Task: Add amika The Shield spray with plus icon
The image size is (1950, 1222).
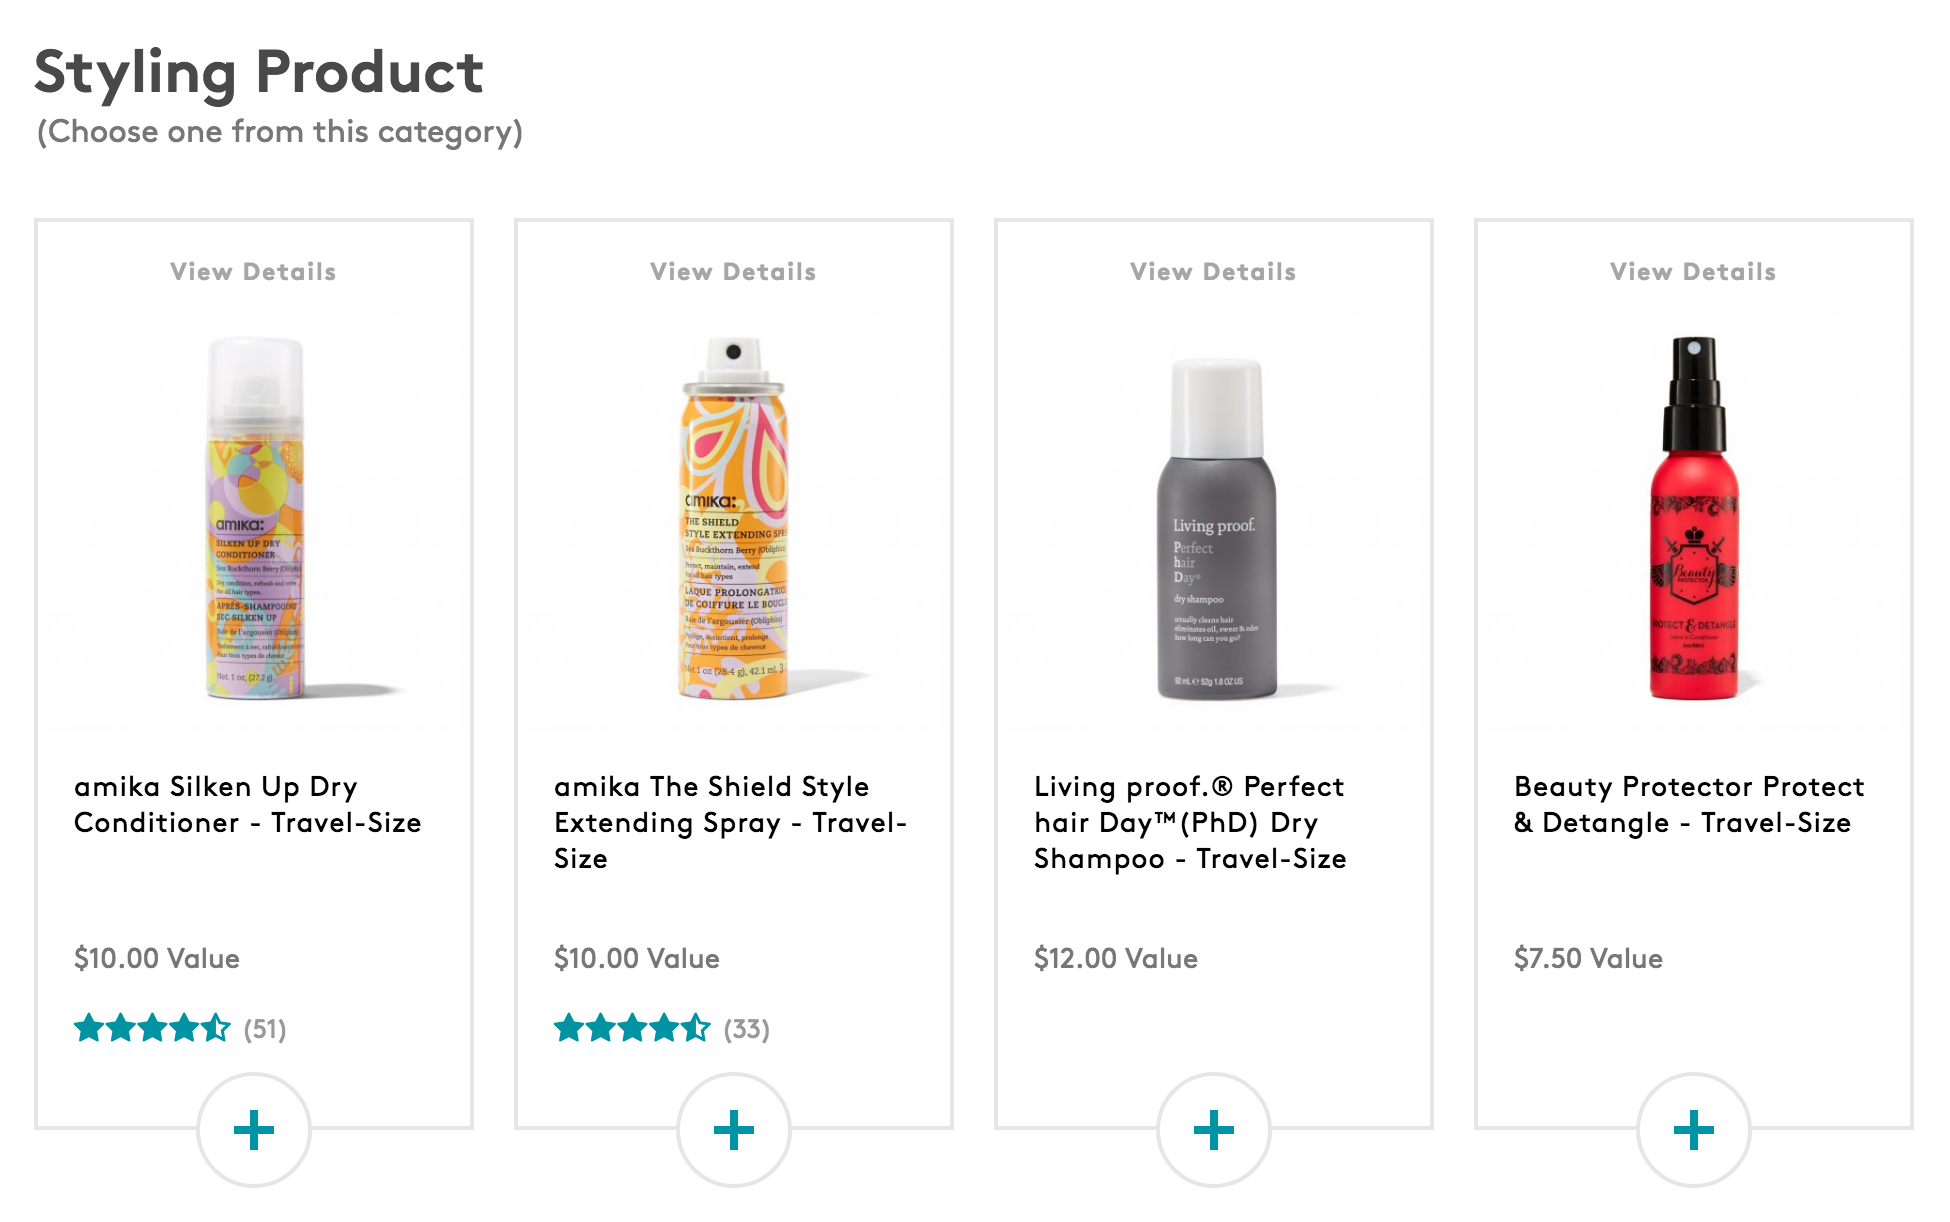Action: point(734,1130)
